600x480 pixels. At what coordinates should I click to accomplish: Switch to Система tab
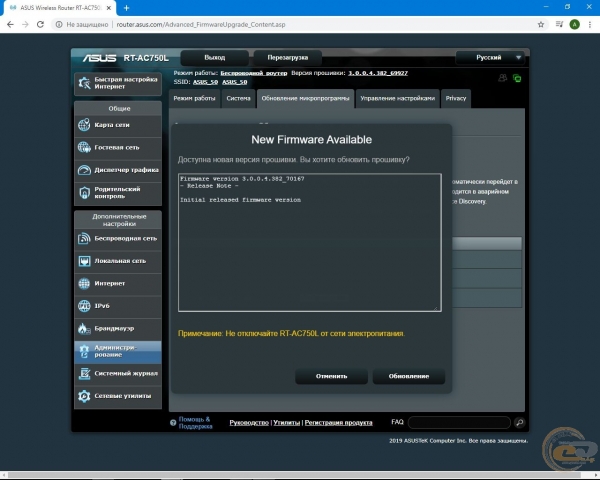pos(238,98)
